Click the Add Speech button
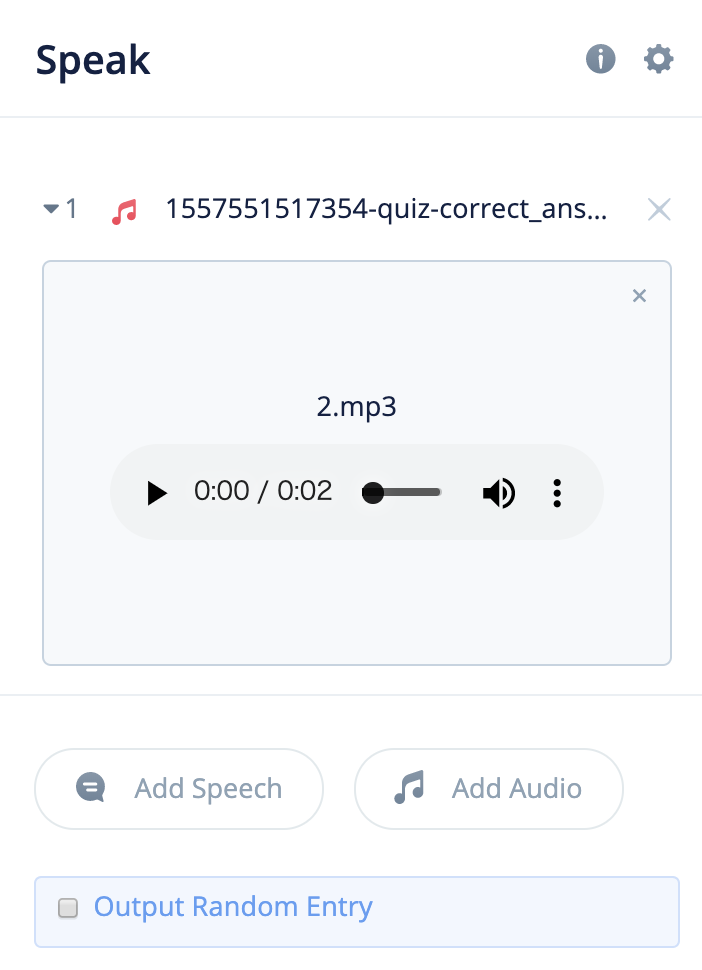 click(x=178, y=788)
